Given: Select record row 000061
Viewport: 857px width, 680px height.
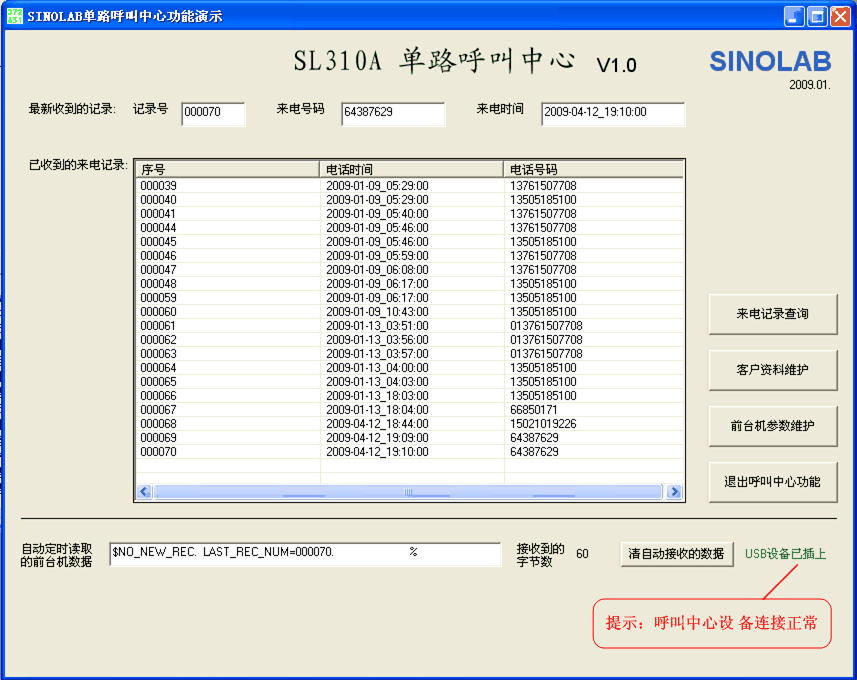Looking at the screenshot, I should [x=409, y=326].
